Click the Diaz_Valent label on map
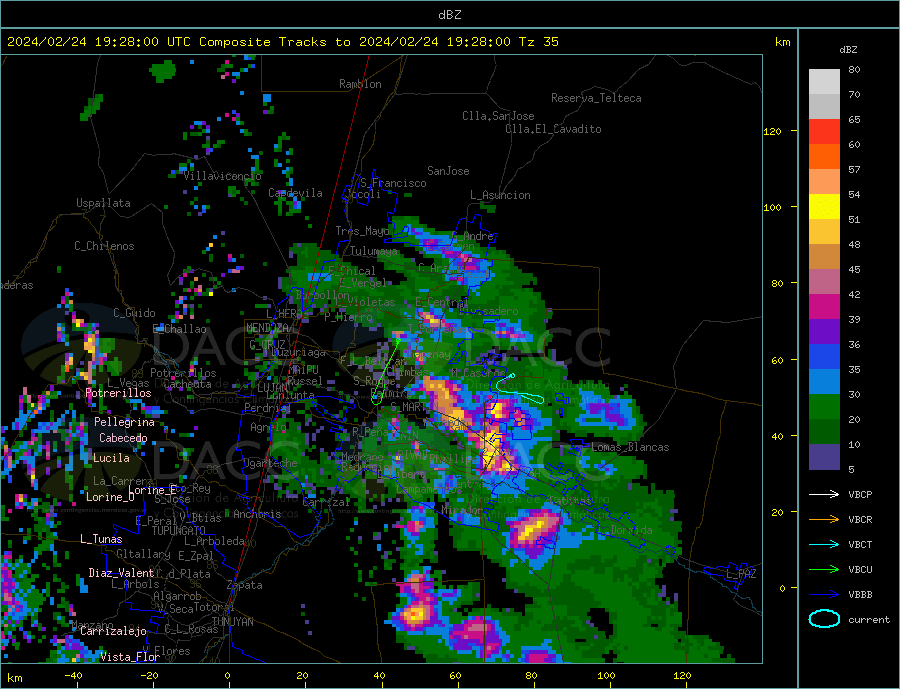 click(x=121, y=573)
